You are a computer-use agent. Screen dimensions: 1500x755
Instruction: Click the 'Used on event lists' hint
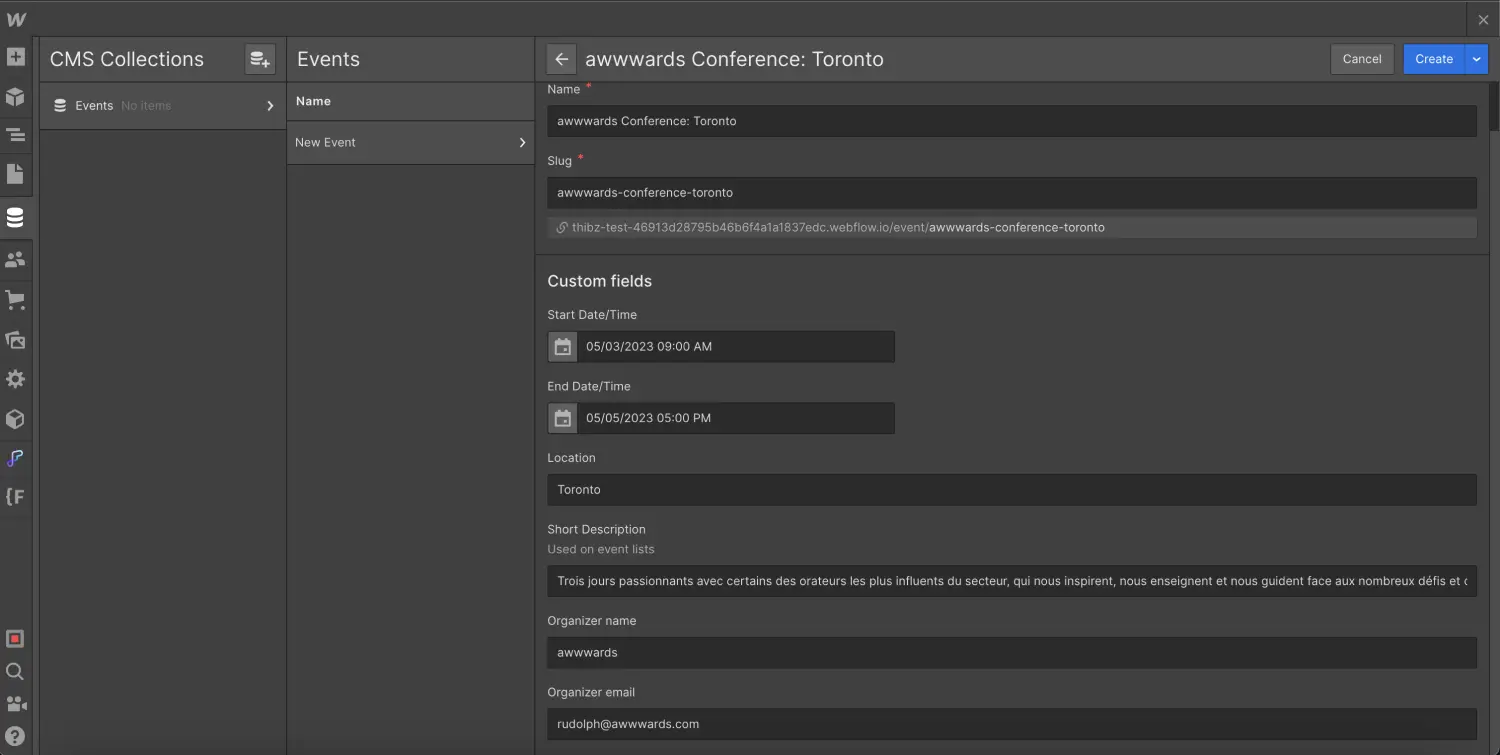[x=601, y=549]
